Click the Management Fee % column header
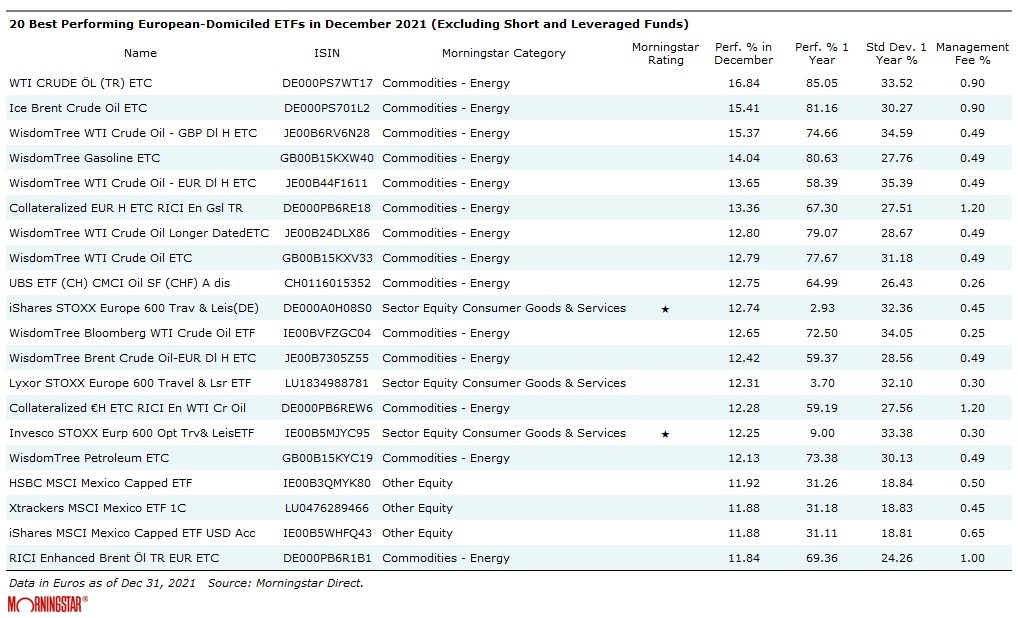1018x618 pixels. pyautogui.click(x=972, y=54)
